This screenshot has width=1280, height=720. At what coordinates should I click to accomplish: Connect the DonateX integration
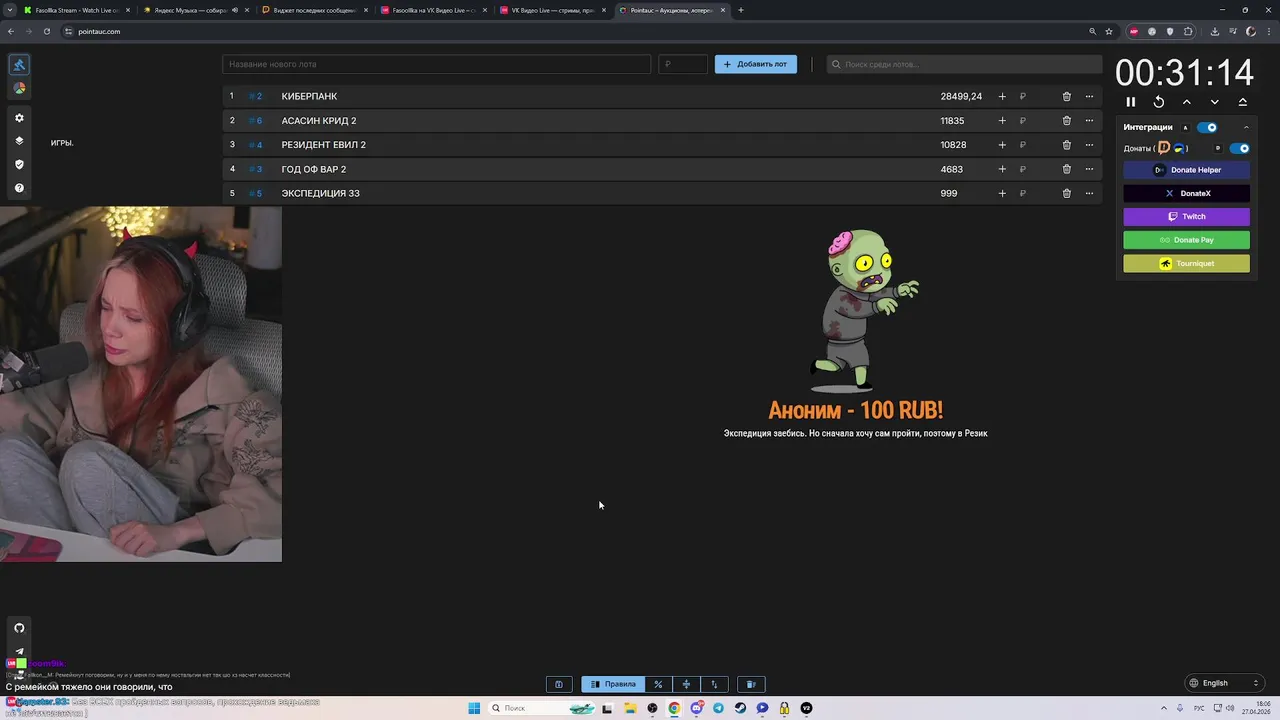[x=1186, y=193]
